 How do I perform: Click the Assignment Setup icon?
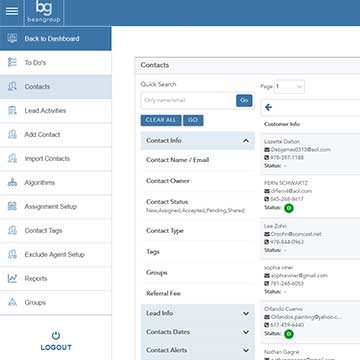12,206
